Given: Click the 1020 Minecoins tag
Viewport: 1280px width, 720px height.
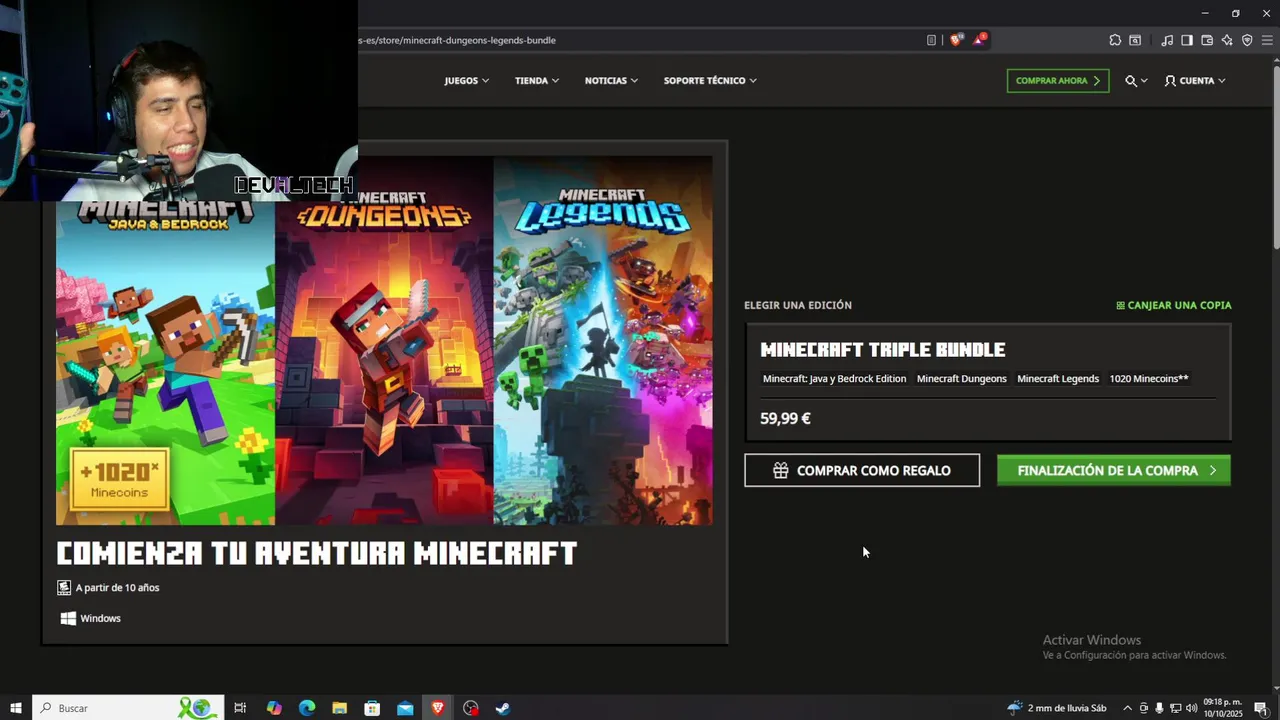Looking at the screenshot, I should [1149, 379].
